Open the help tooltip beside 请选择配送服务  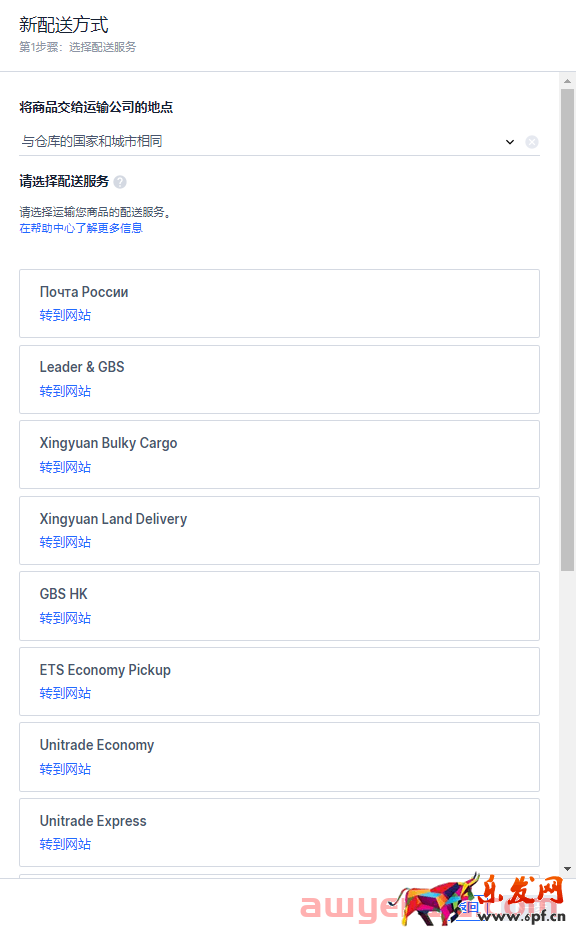(x=118, y=181)
